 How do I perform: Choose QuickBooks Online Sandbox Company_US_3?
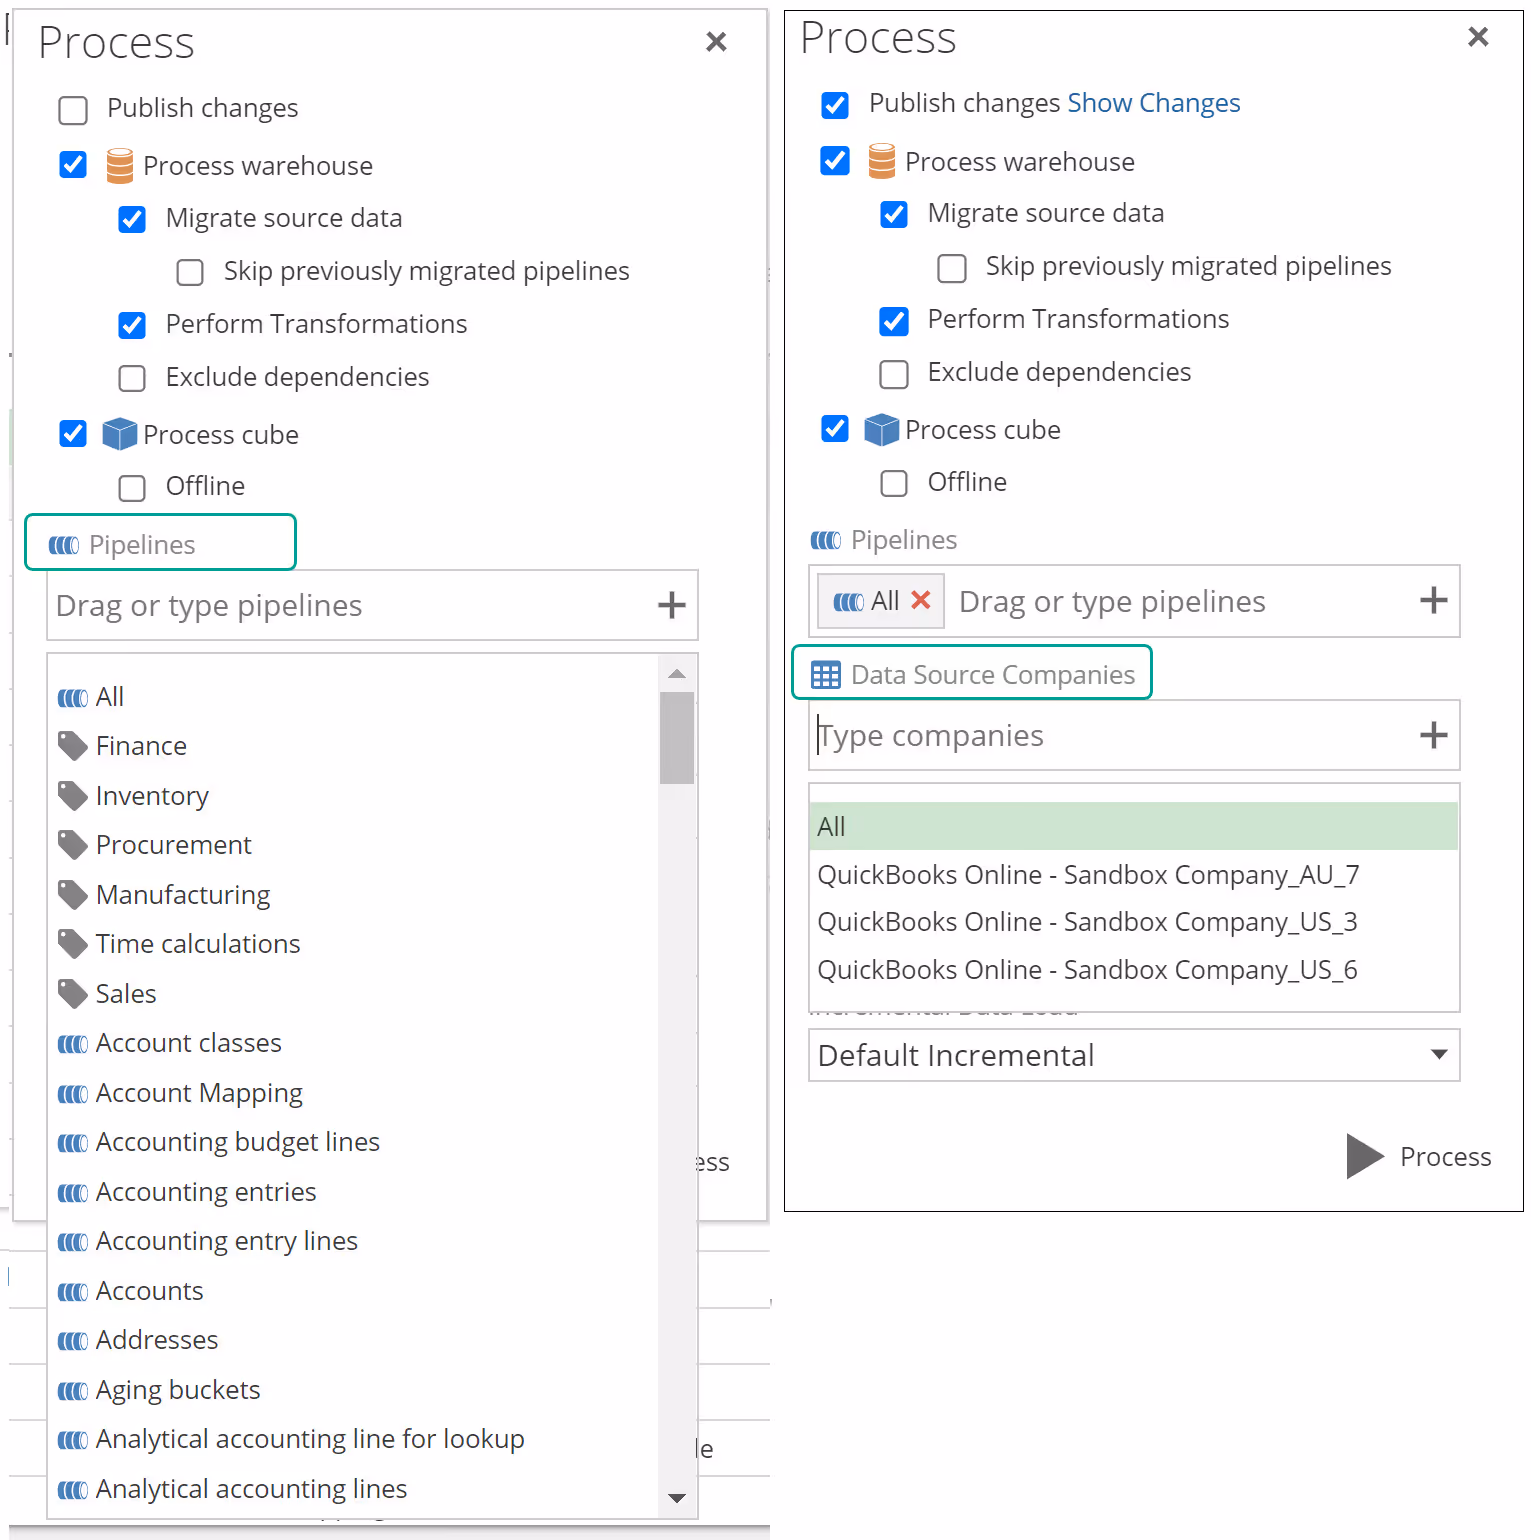(1086, 922)
